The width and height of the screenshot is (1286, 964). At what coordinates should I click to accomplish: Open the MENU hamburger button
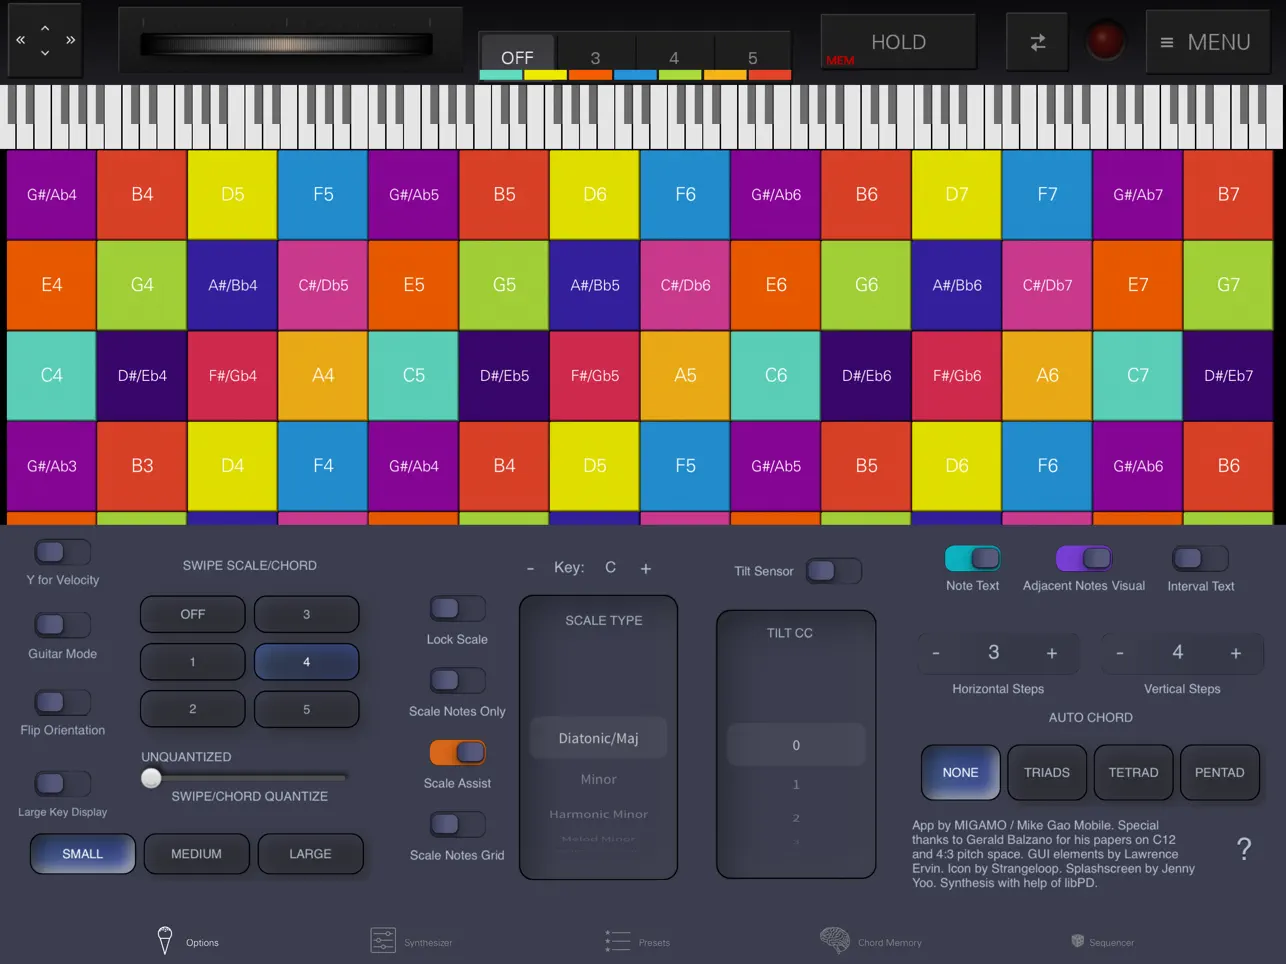coord(1208,42)
